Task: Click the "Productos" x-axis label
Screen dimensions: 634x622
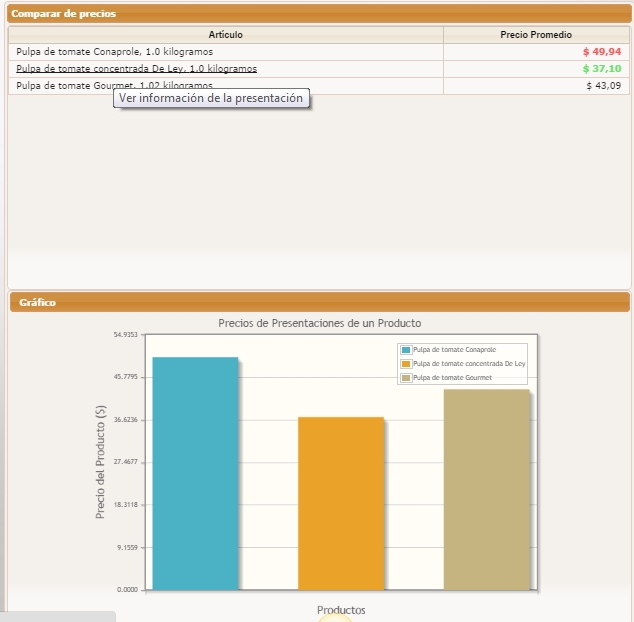Action: pyautogui.click(x=341, y=610)
